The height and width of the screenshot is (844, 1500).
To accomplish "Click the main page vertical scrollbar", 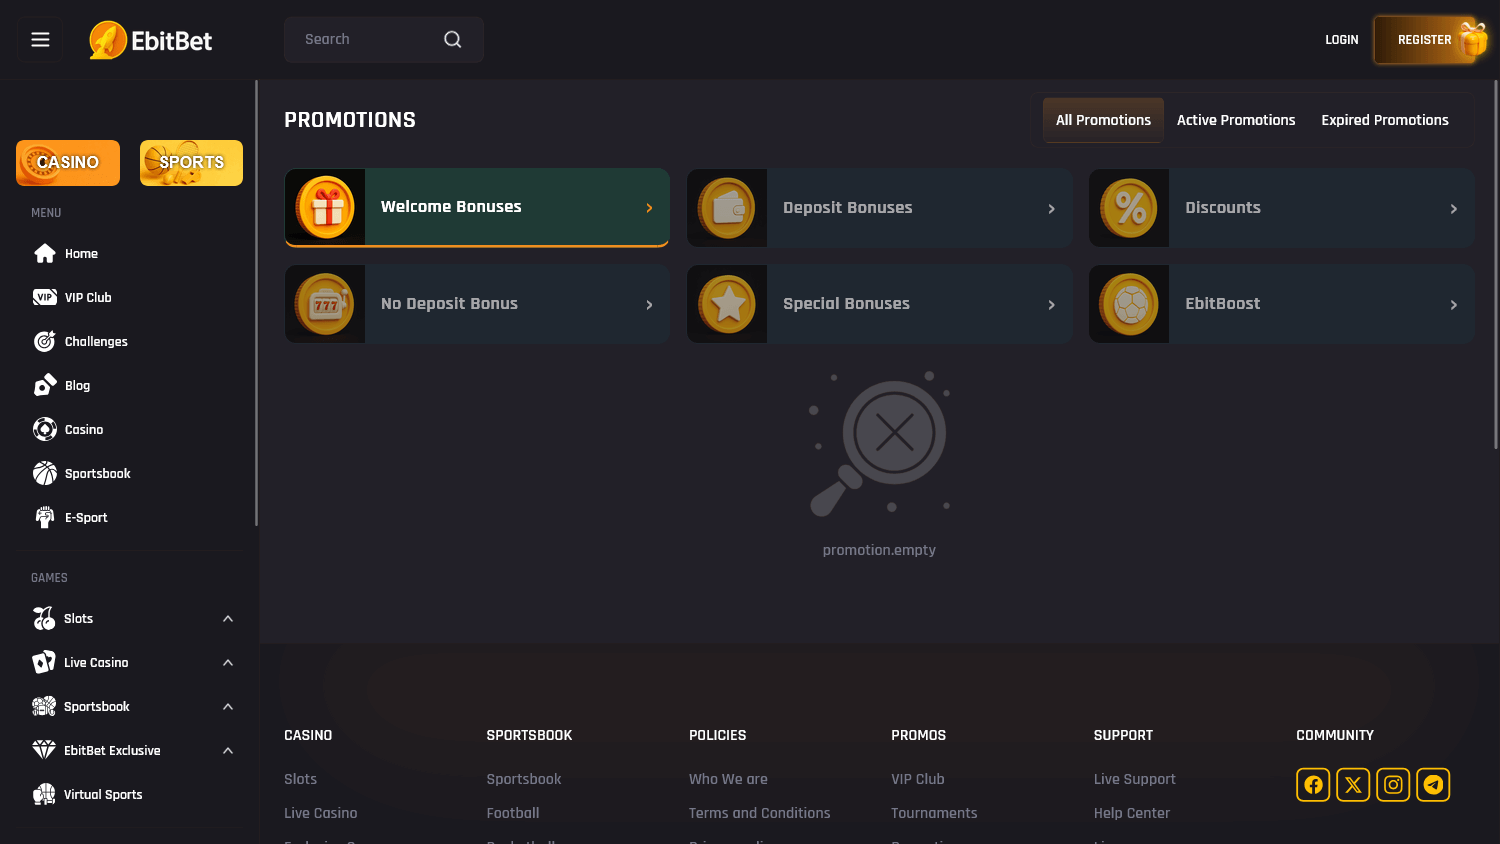I will 1496,265.
